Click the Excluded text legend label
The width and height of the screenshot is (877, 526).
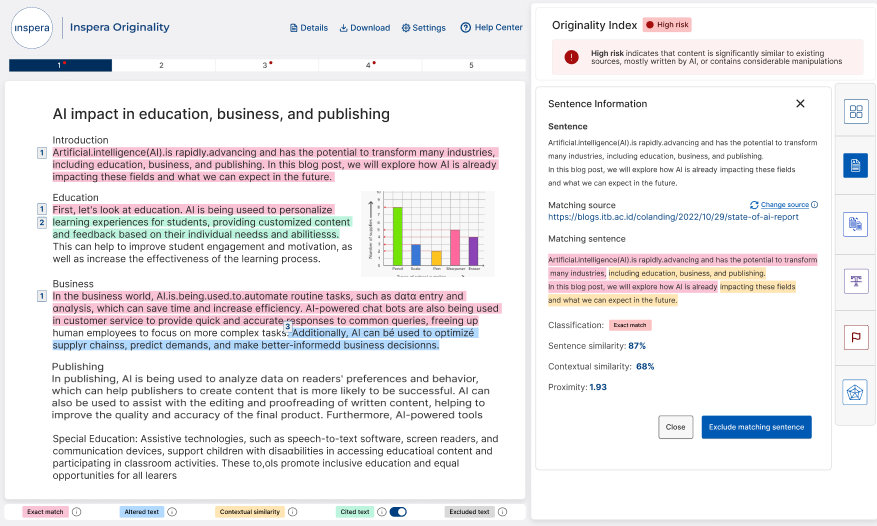point(469,511)
